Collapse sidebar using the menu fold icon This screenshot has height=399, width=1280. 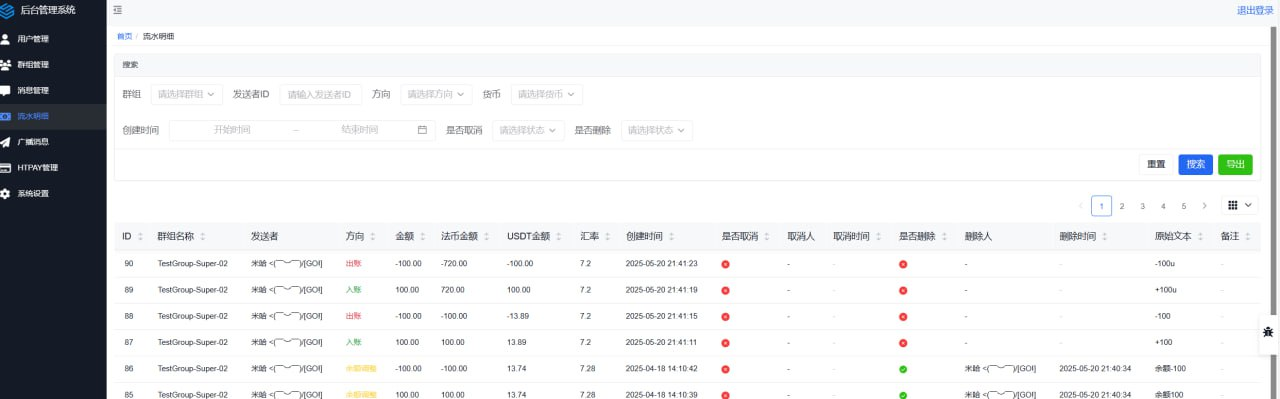pyautogui.click(x=117, y=10)
